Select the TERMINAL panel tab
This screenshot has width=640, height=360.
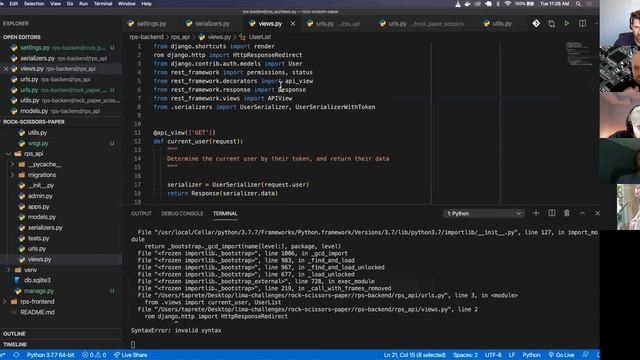point(225,213)
